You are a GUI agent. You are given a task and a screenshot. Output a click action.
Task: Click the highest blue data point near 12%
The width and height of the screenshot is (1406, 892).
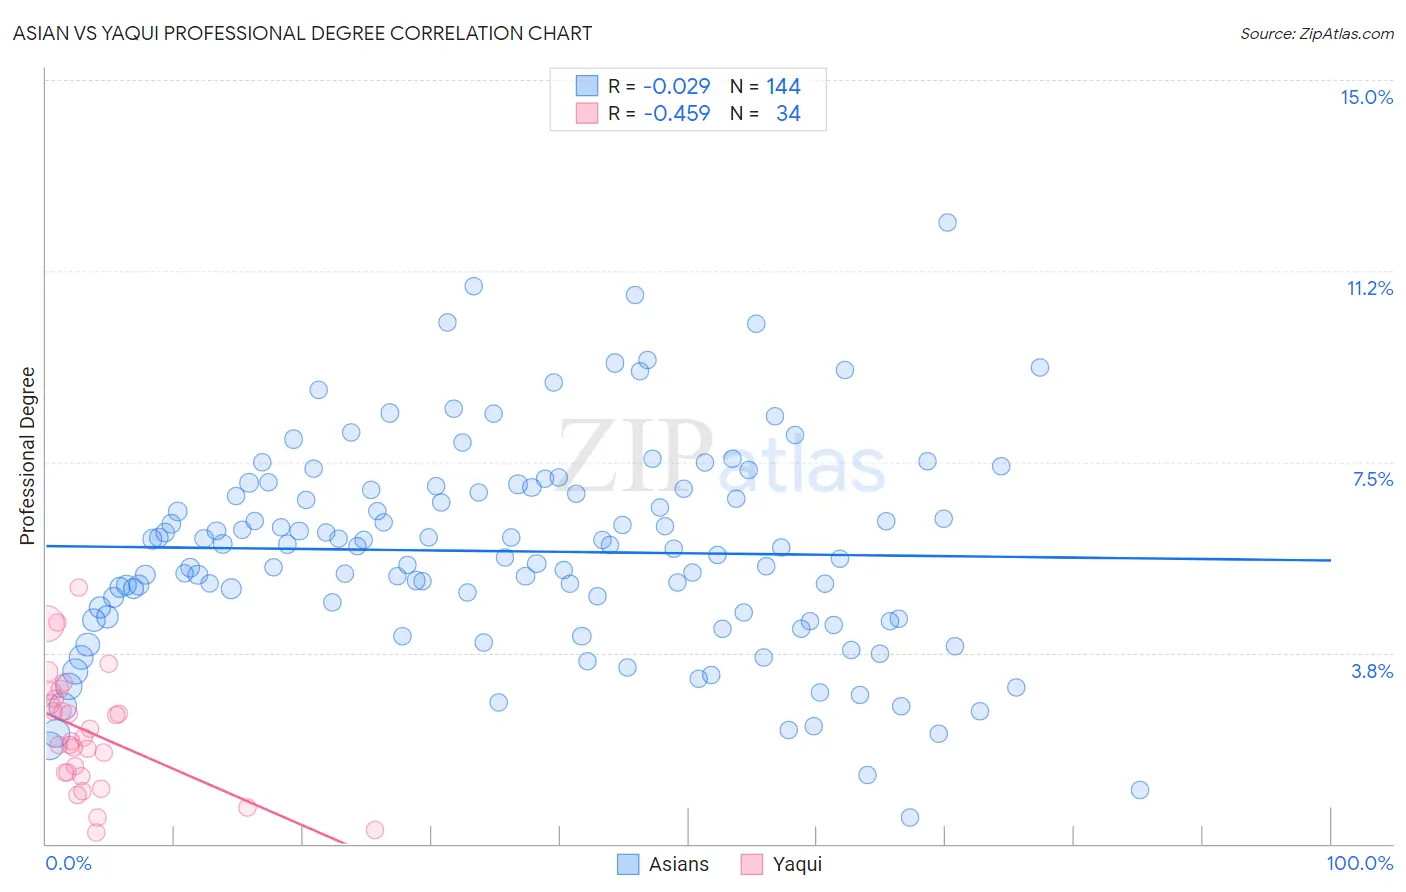click(x=947, y=222)
